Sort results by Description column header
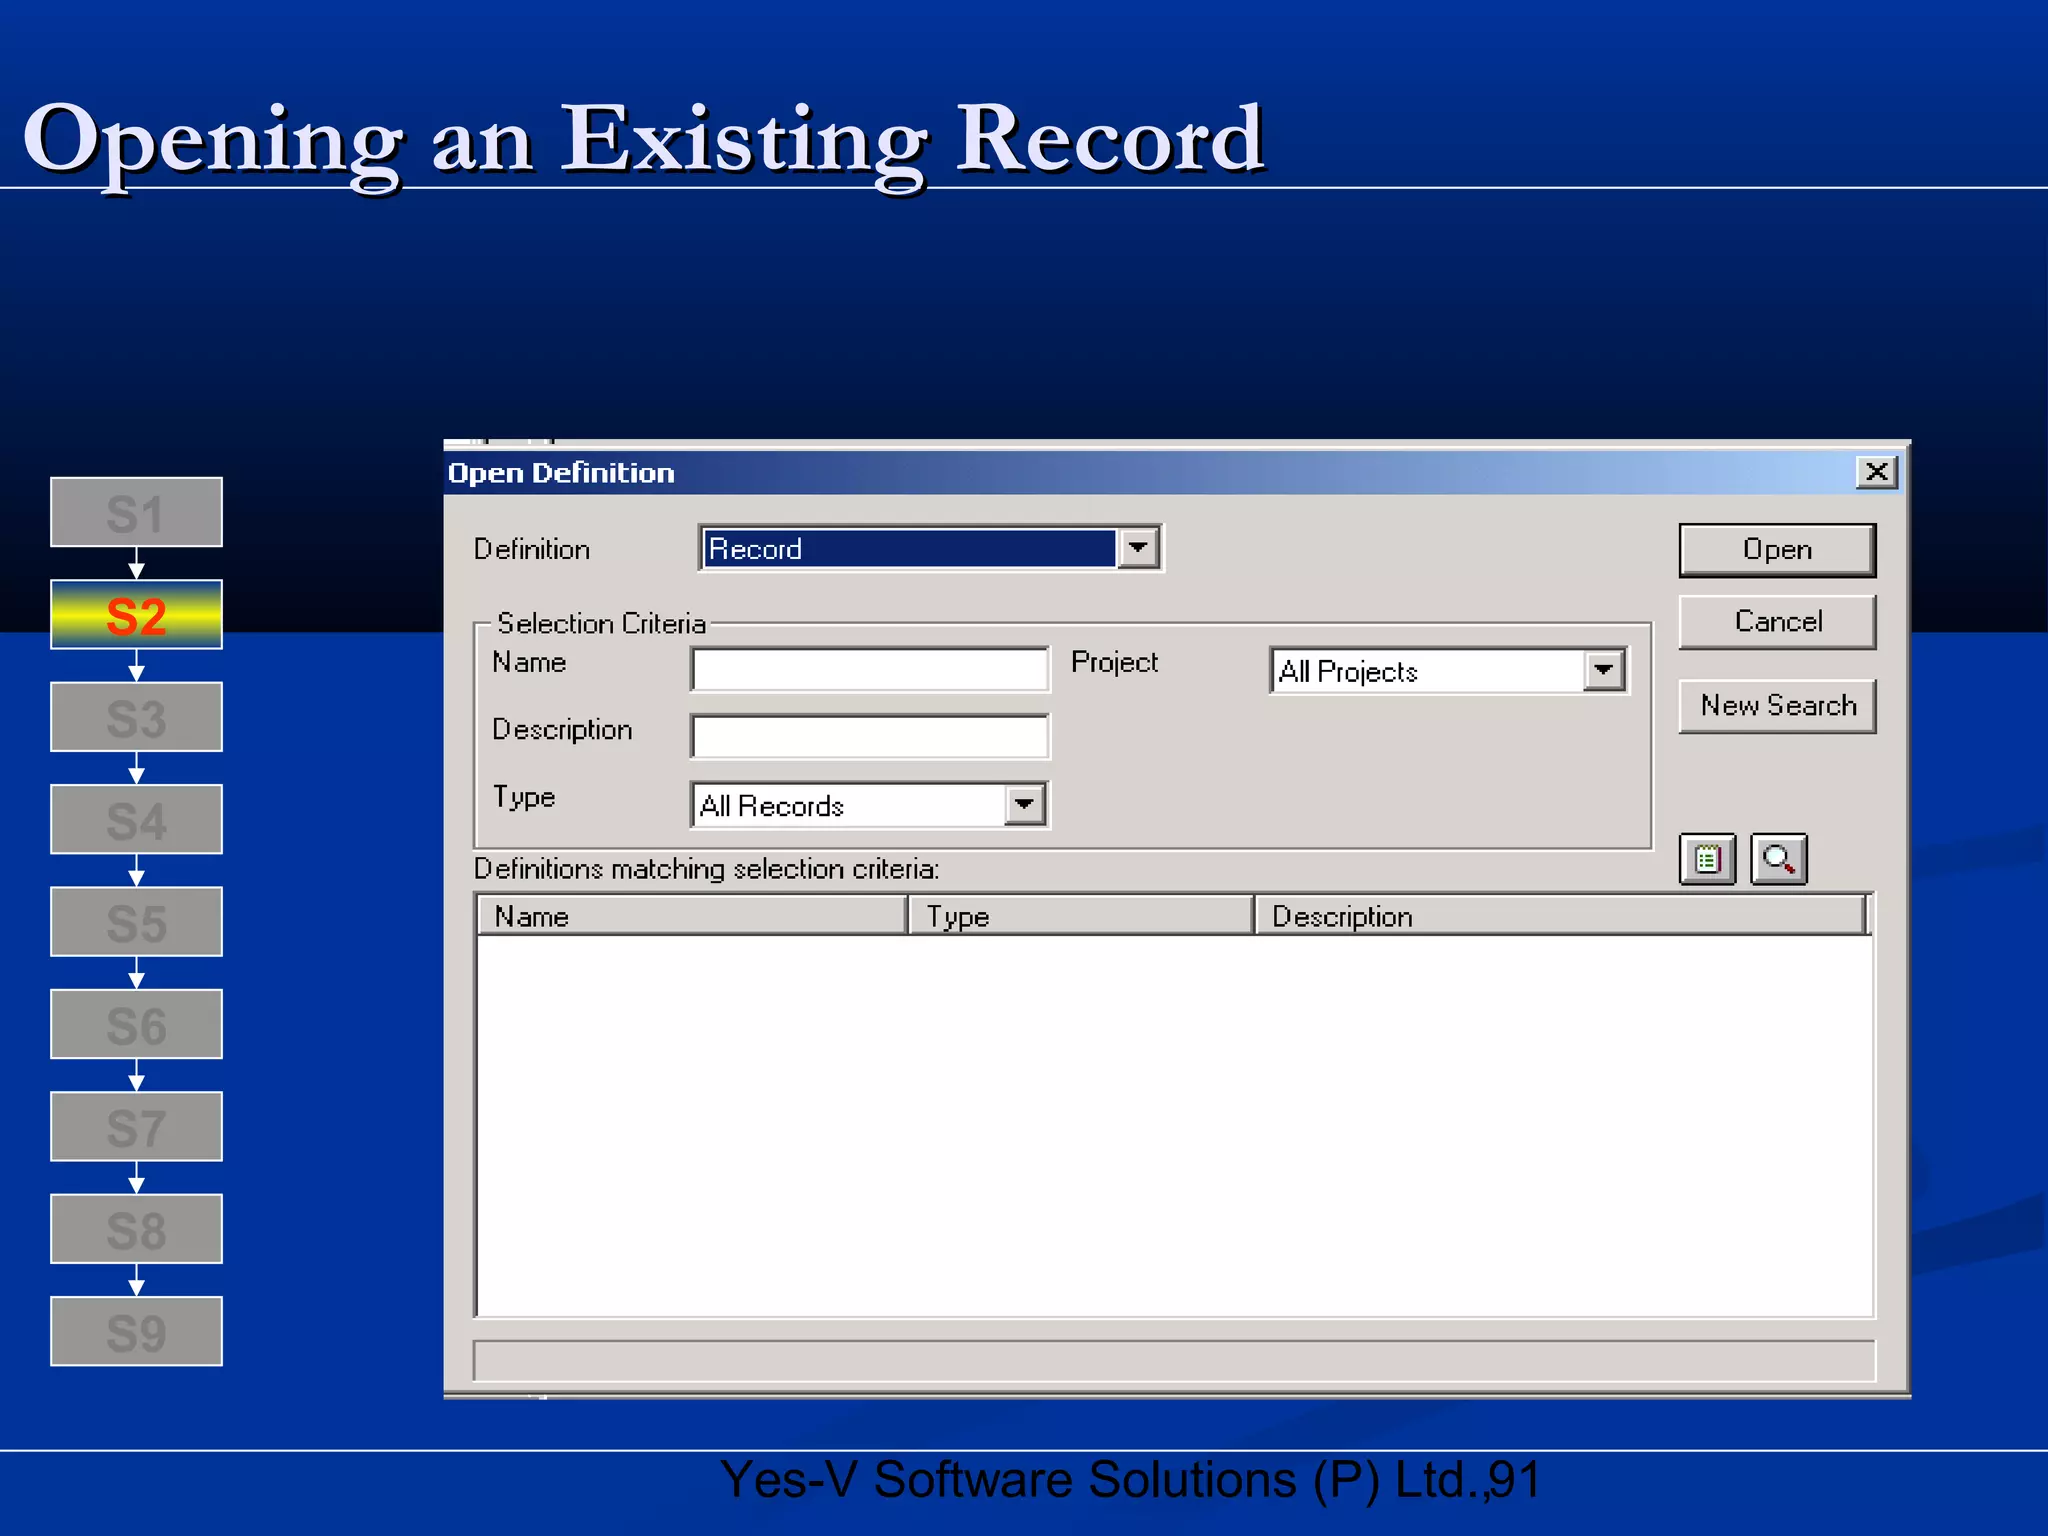 click(x=1560, y=916)
